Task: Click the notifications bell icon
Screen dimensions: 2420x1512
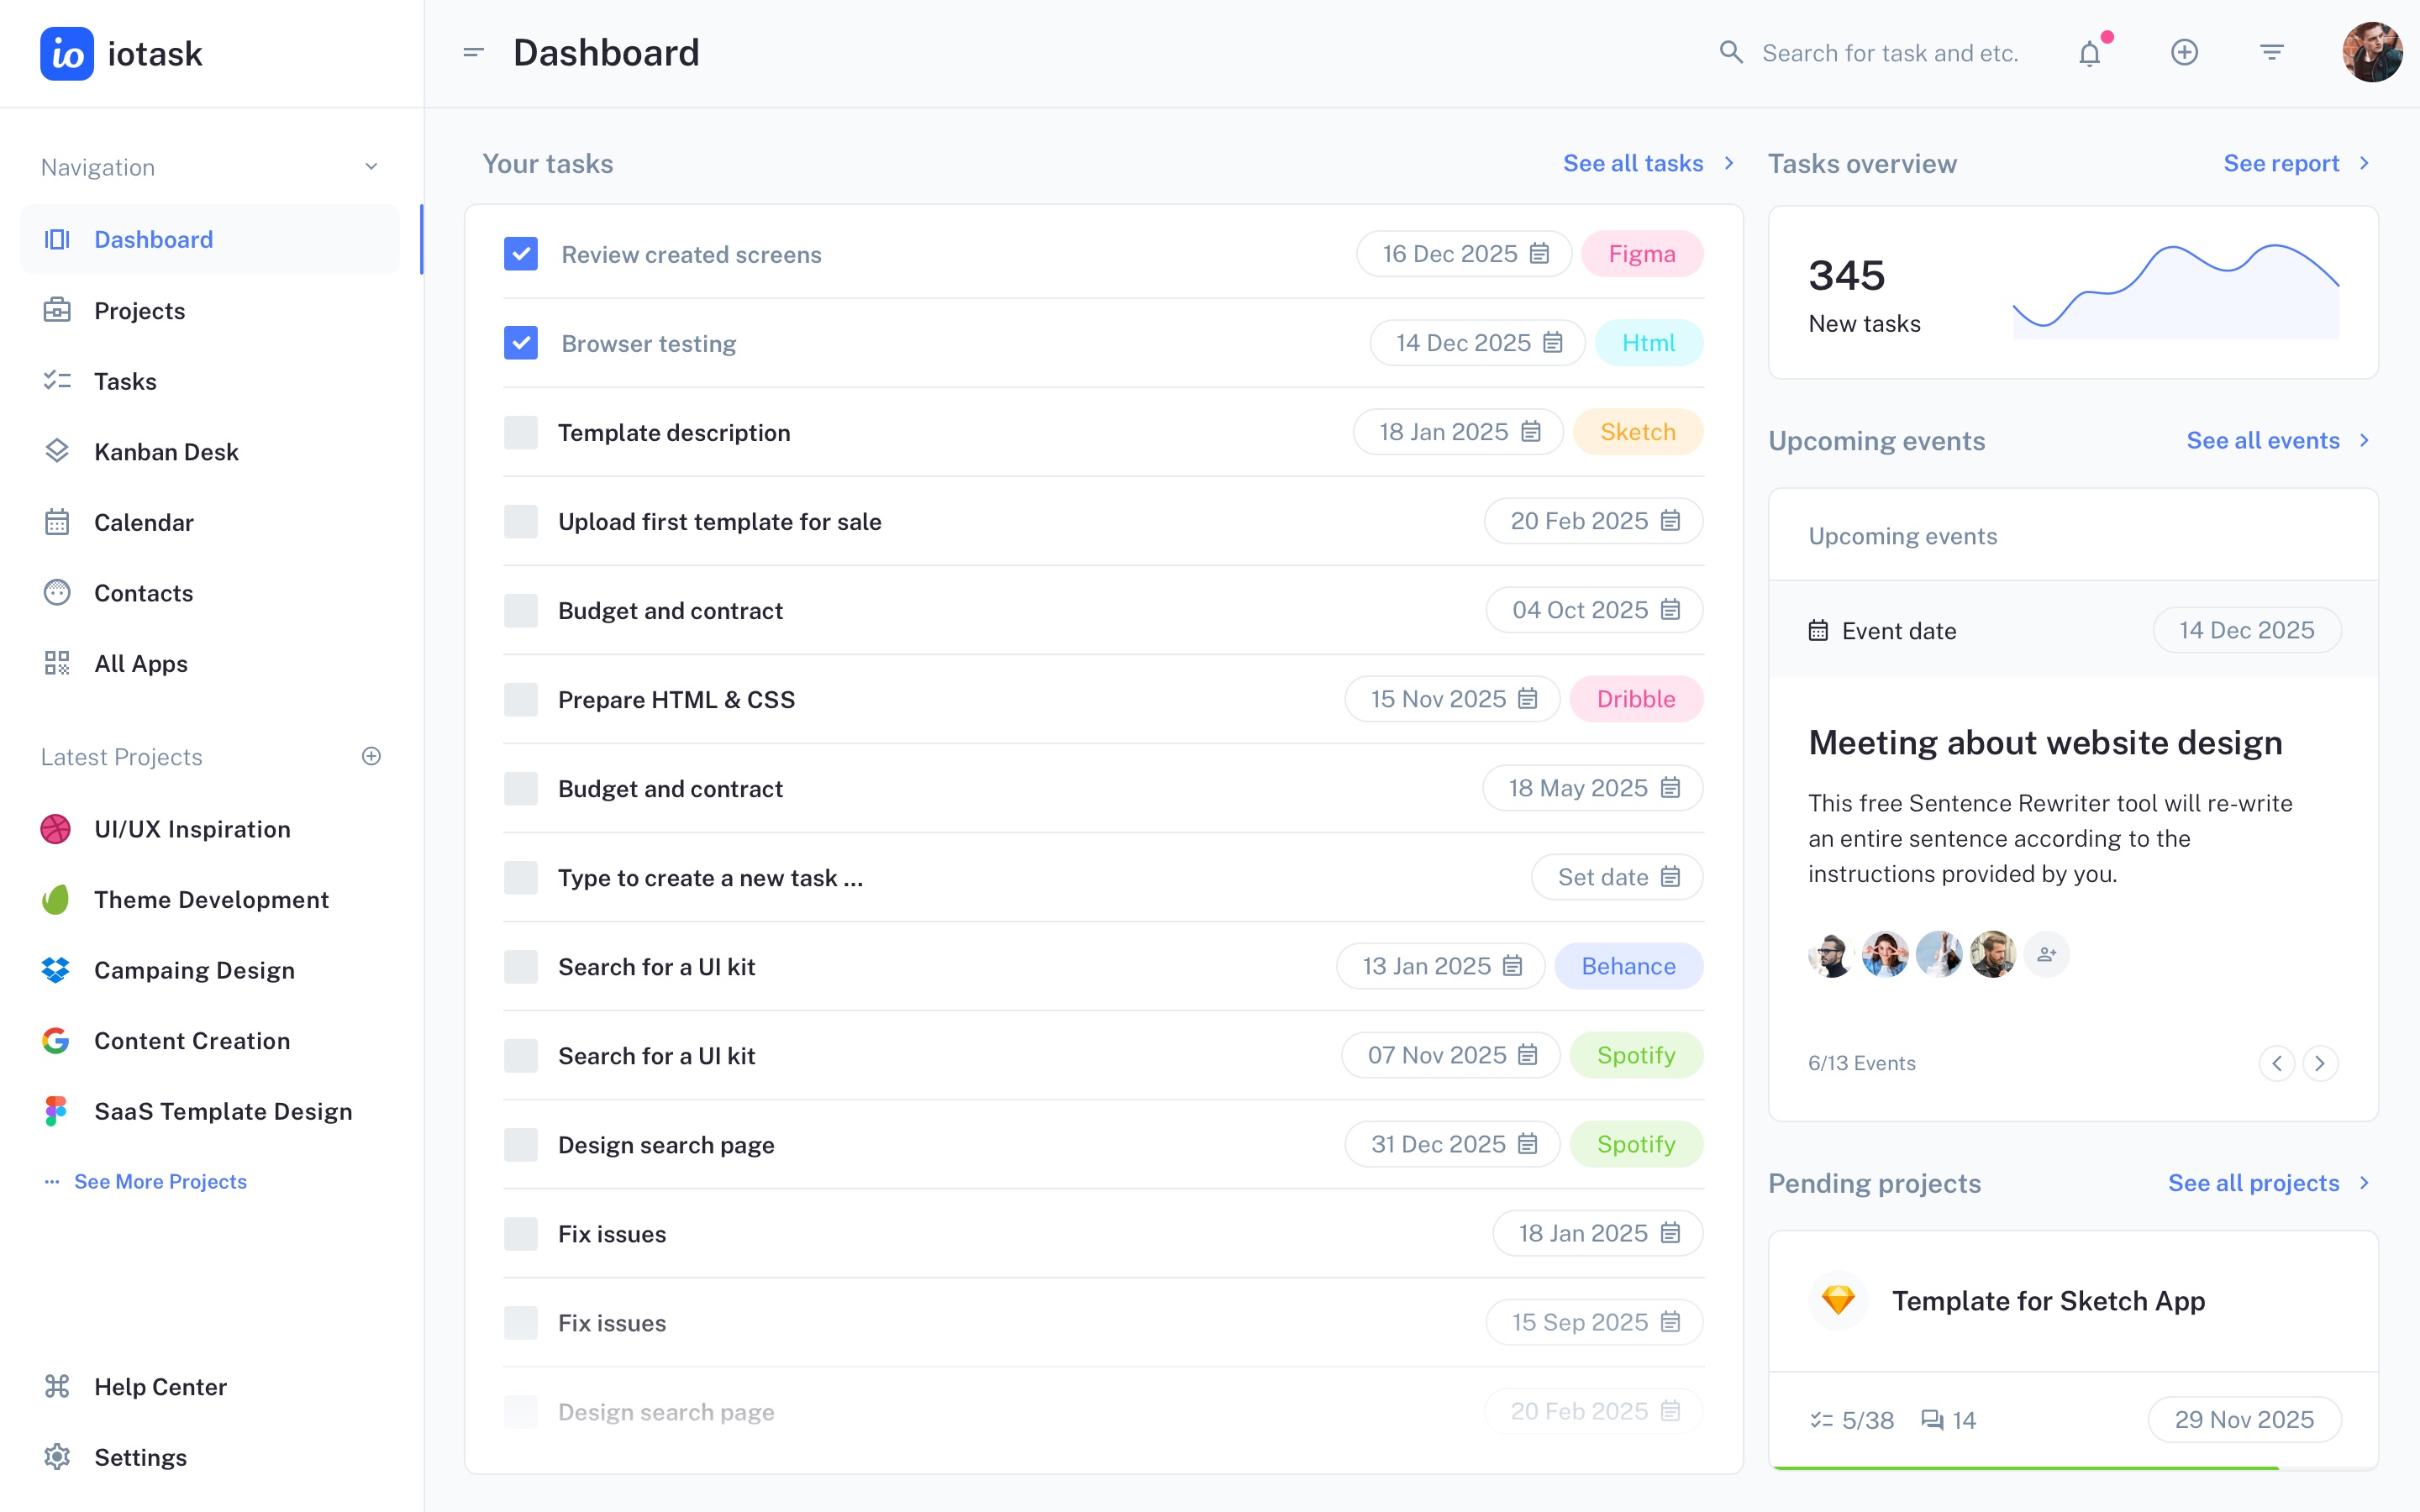Action: 2089,53
